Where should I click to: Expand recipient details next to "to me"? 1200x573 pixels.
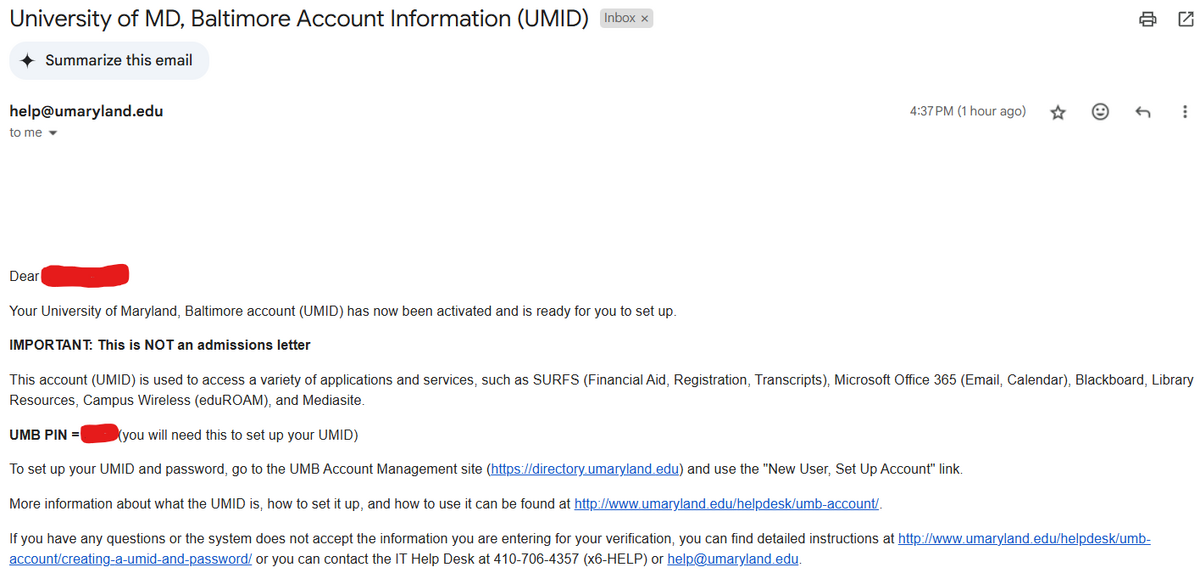pos(53,133)
